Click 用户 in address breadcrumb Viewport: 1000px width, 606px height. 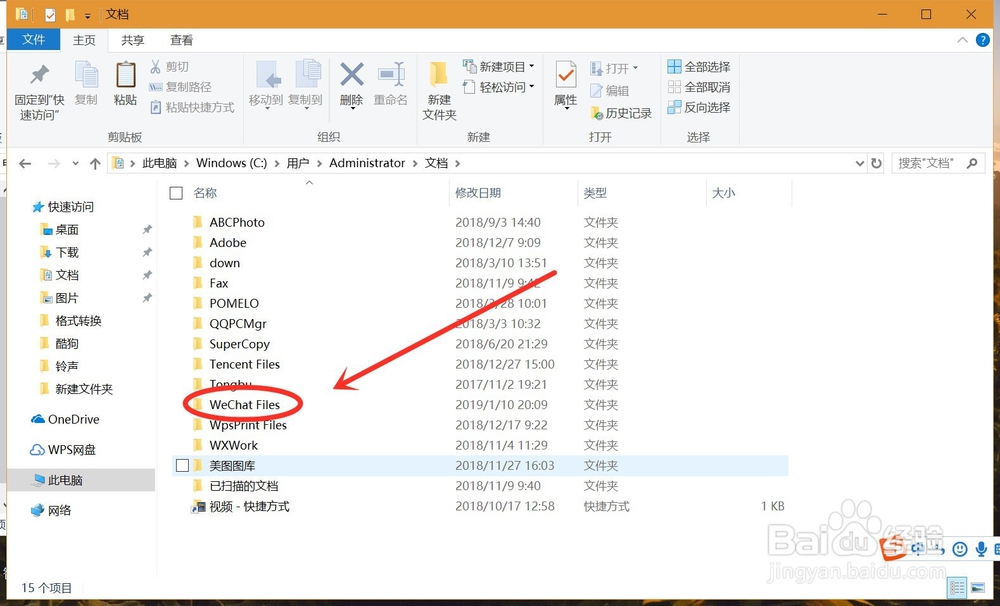click(x=298, y=163)
